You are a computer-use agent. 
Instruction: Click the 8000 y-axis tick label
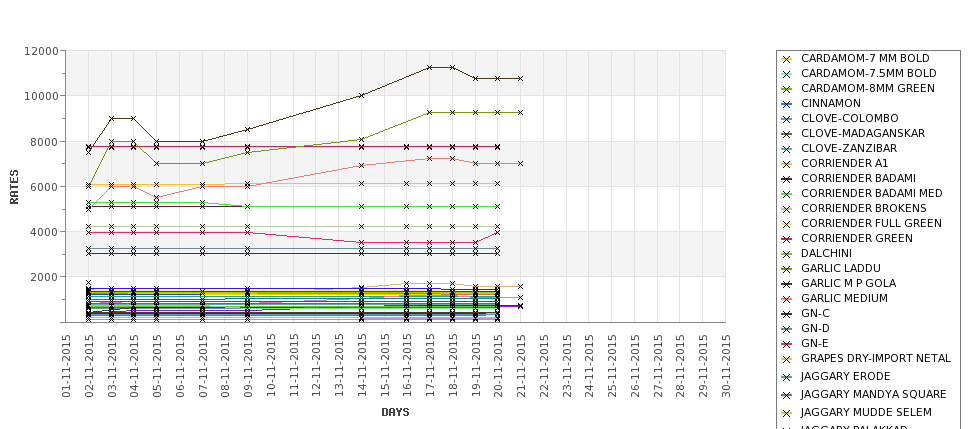(45, 142)
